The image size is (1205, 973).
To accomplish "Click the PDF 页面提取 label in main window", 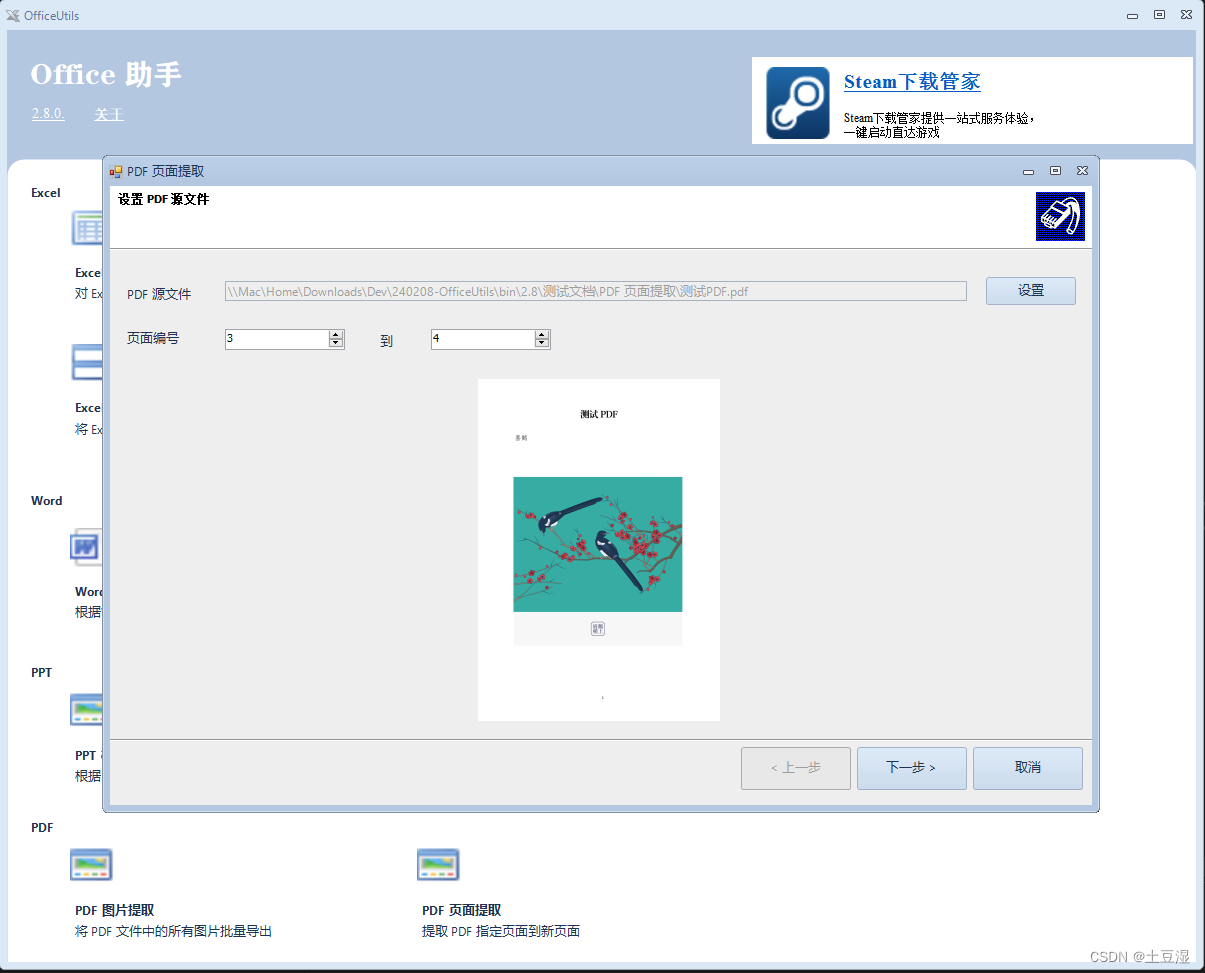I will 462,911.
